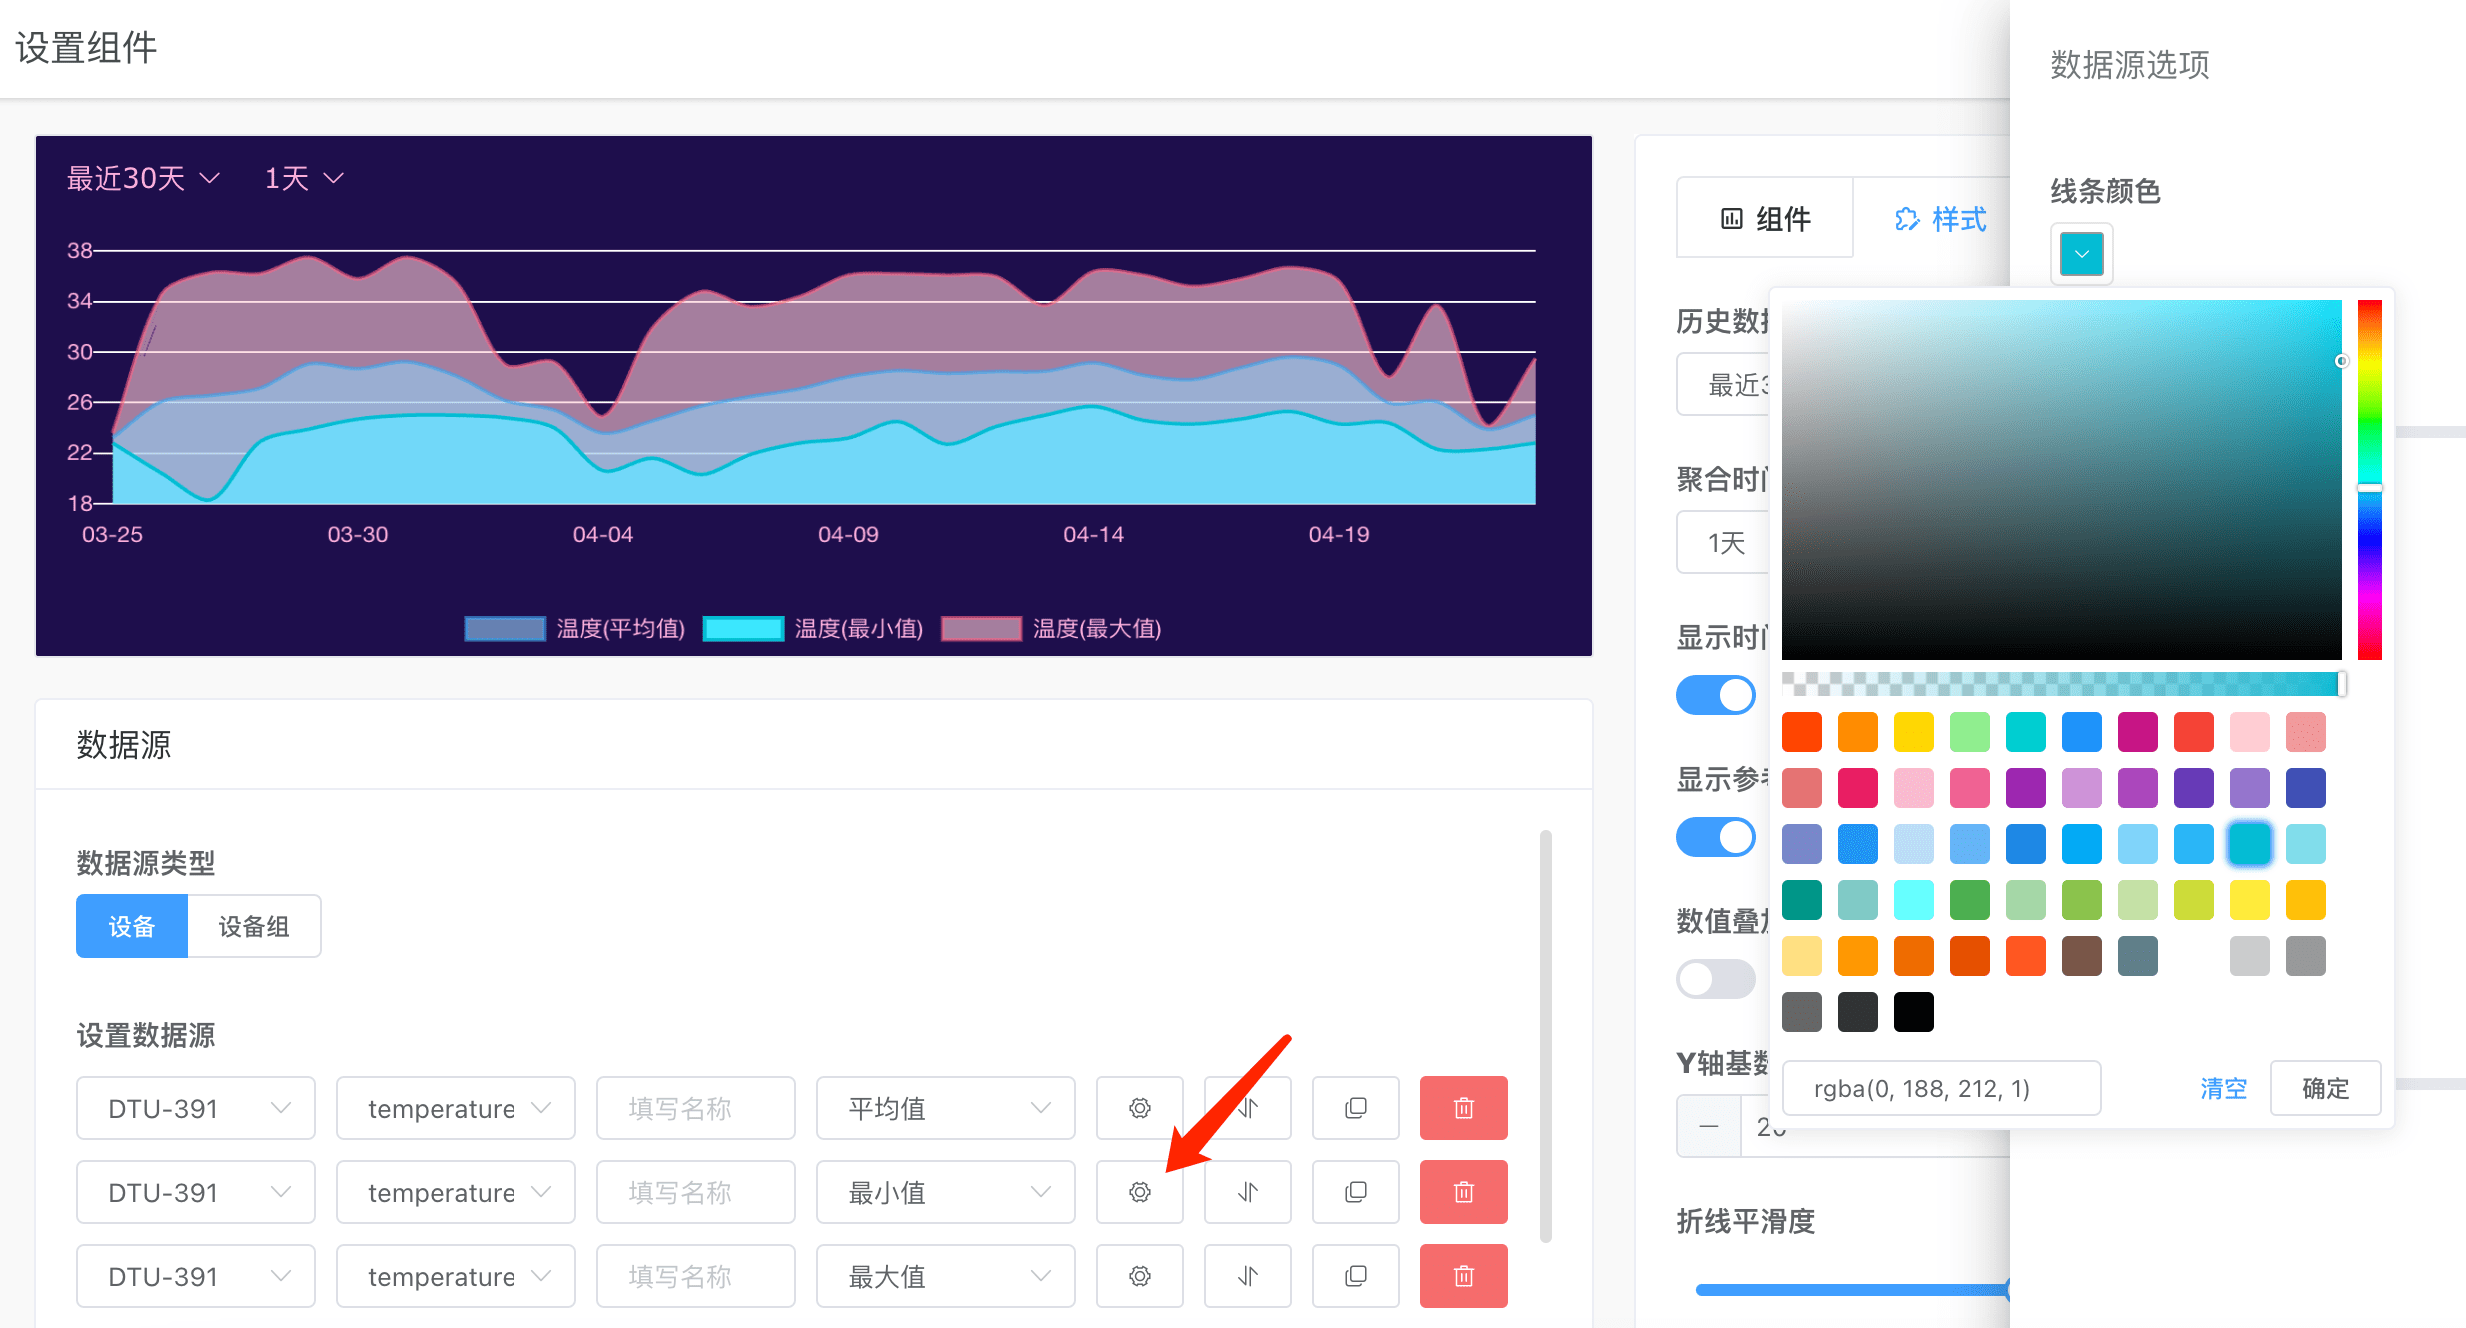Click 确定 to confirm color
Image resolution: width=2466 pixels, height=1328 pixels.
click(2325, 1088)
